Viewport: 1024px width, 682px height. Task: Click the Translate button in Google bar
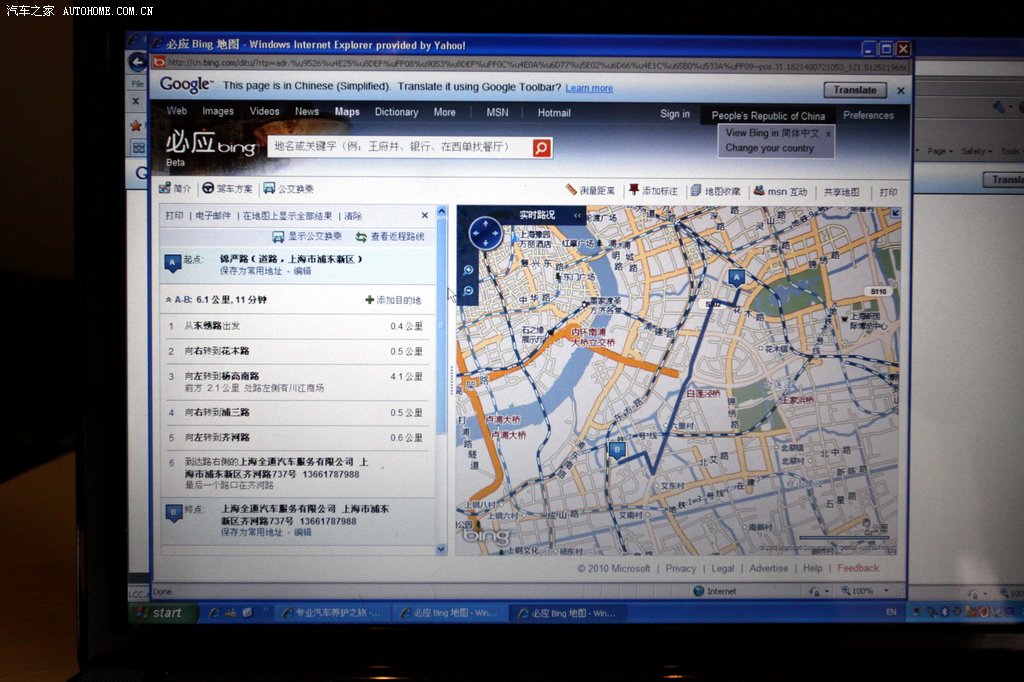coord(855,90)
